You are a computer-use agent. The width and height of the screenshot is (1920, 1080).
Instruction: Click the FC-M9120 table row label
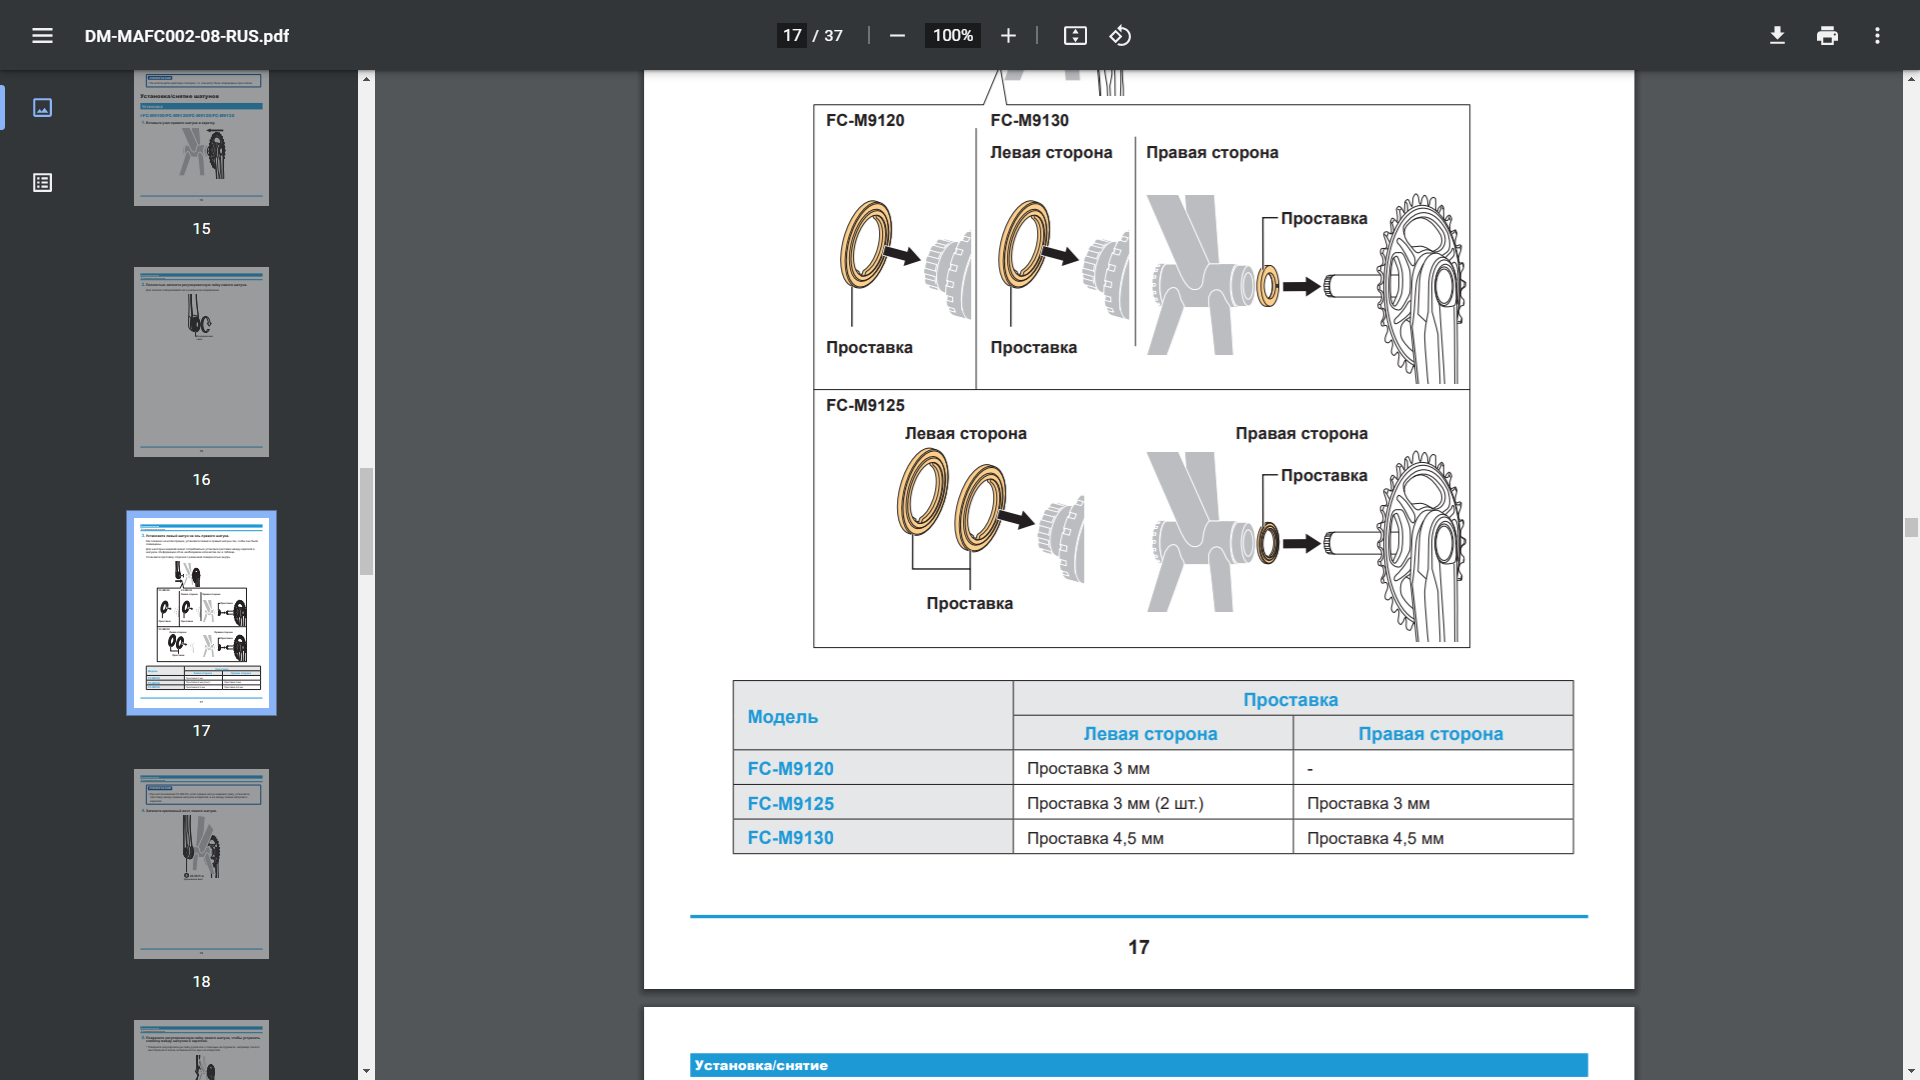(790, 769)
